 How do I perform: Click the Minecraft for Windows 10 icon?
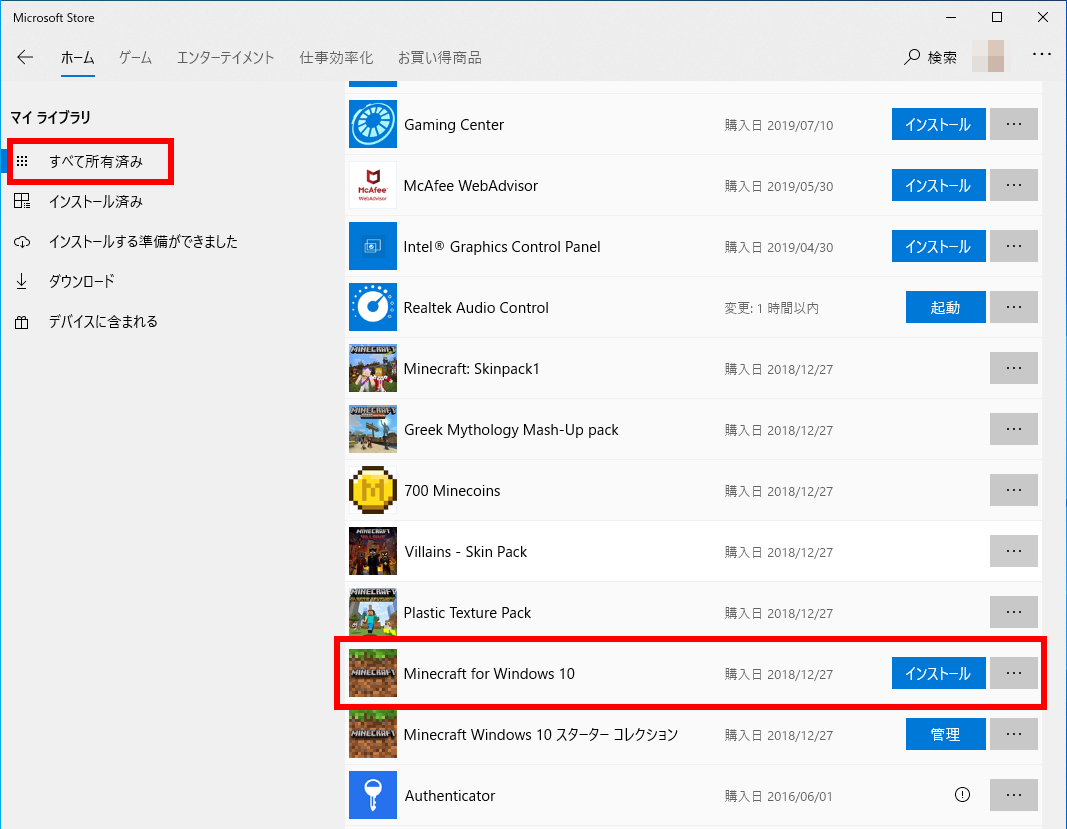pos(373,673)
